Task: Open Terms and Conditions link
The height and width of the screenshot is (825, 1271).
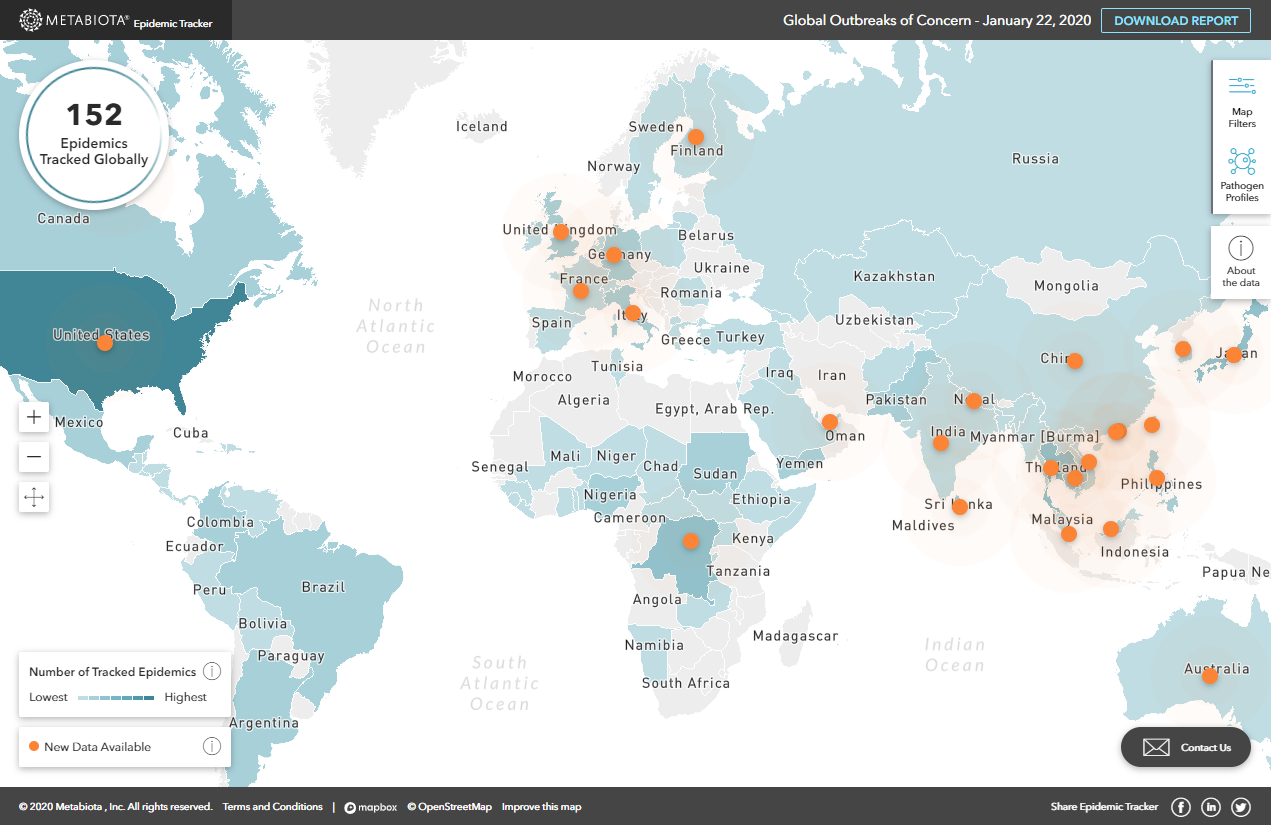Action: click(273, 807)
